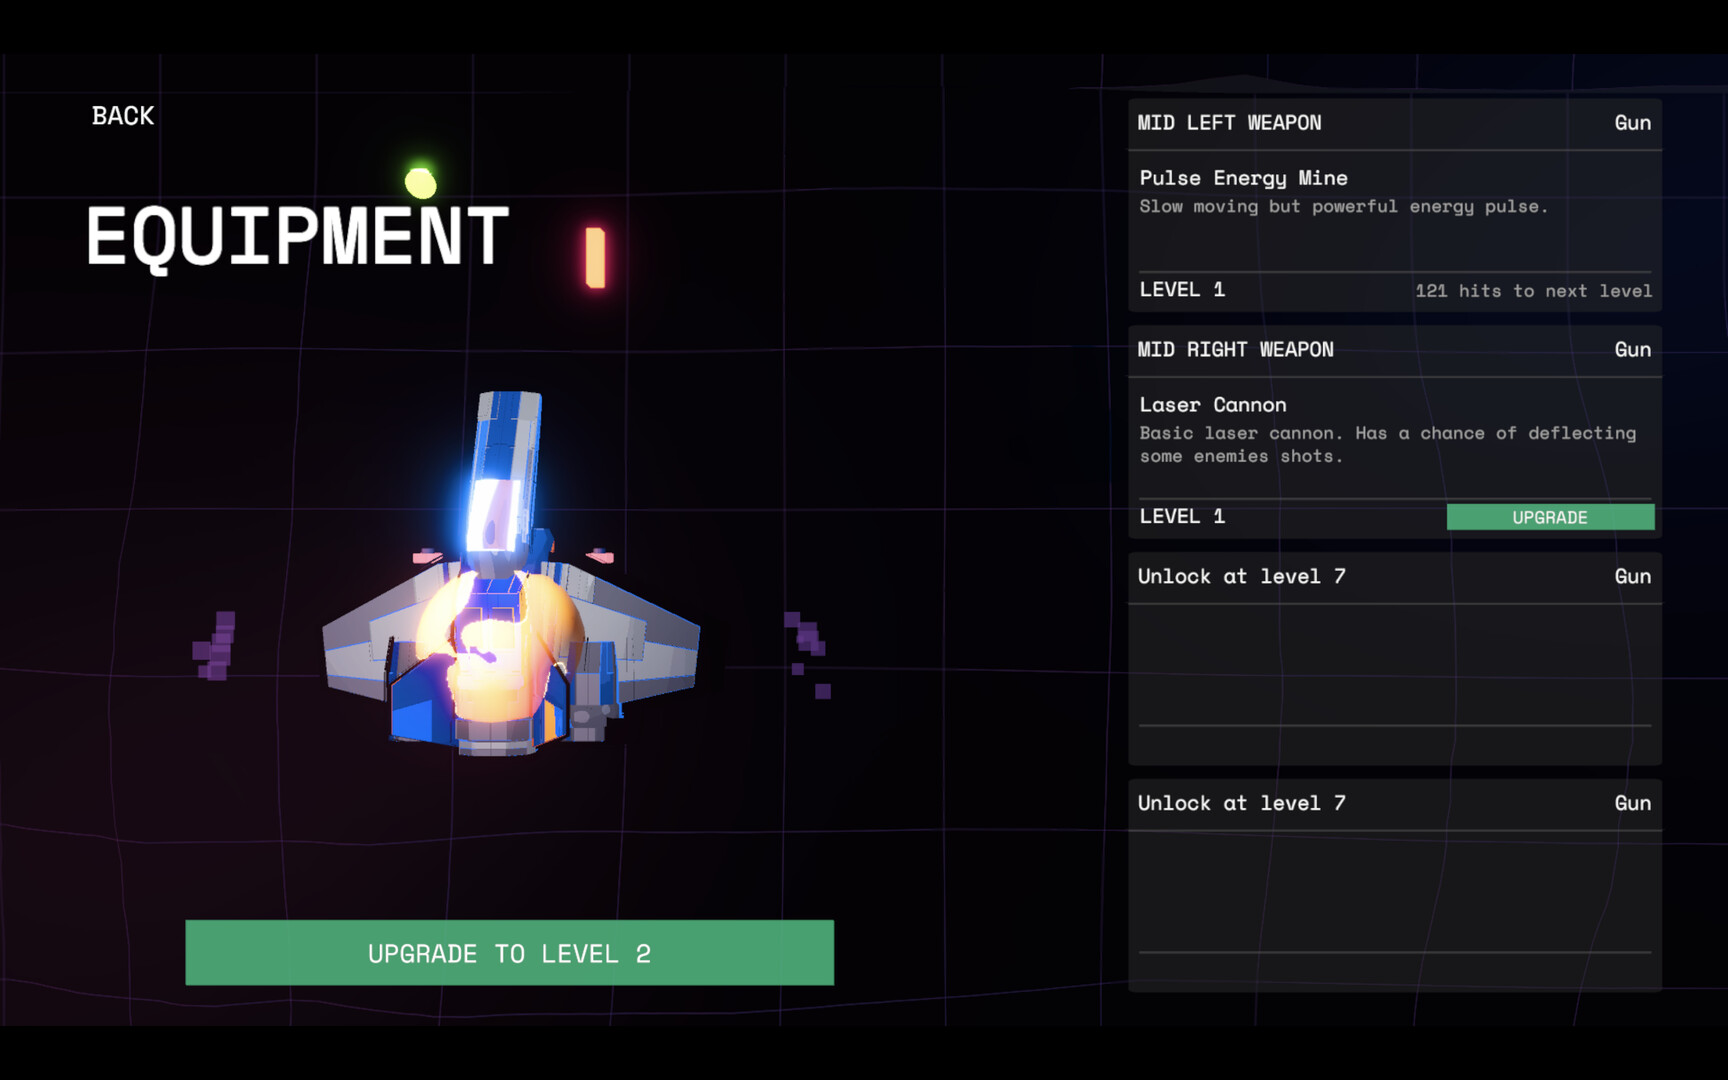Image resolution: width=1728 pixels, height=1080 pixels.
Task: Click the green energy pulse projectile
Action: (x=422, y=180)
